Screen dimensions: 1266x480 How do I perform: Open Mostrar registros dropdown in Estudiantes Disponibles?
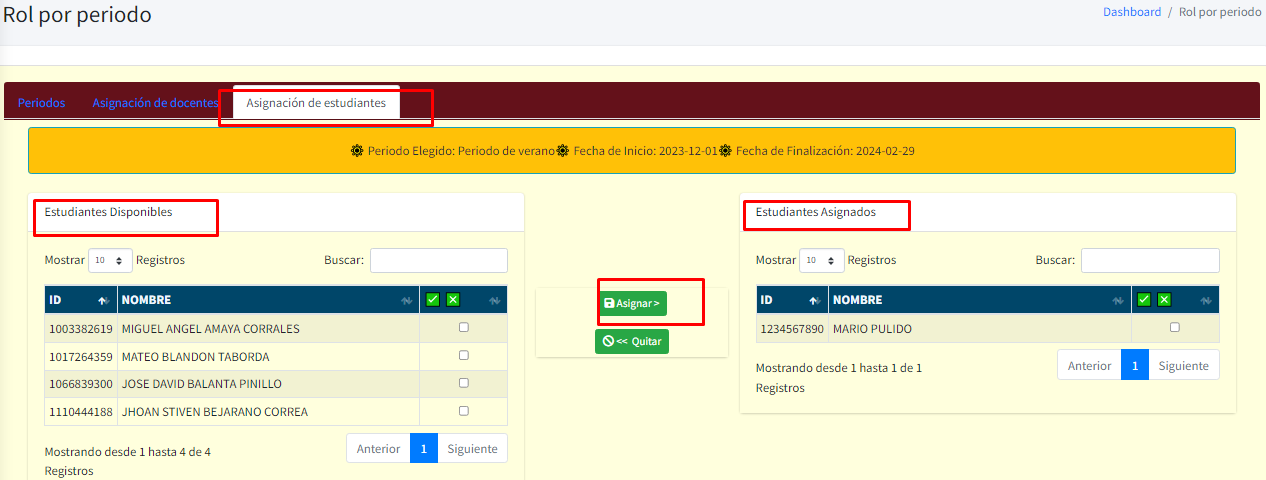click(x=110, y=260)
